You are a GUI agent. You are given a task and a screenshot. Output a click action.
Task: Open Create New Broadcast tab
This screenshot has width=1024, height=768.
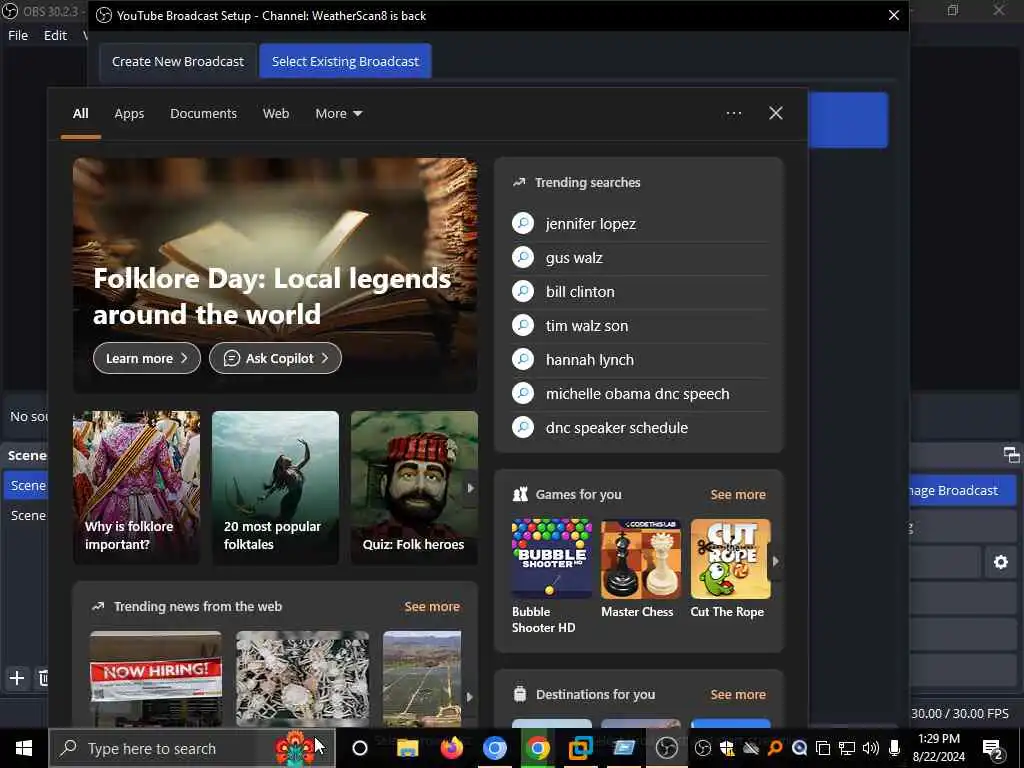(178, 61)
